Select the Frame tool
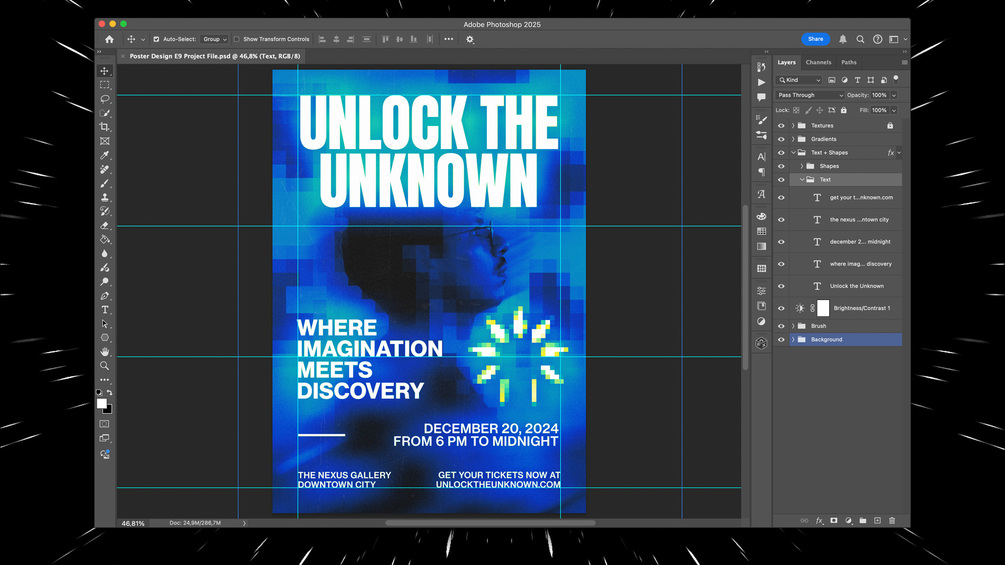This screenshot has height=565, width=1005. pos(104,141)
